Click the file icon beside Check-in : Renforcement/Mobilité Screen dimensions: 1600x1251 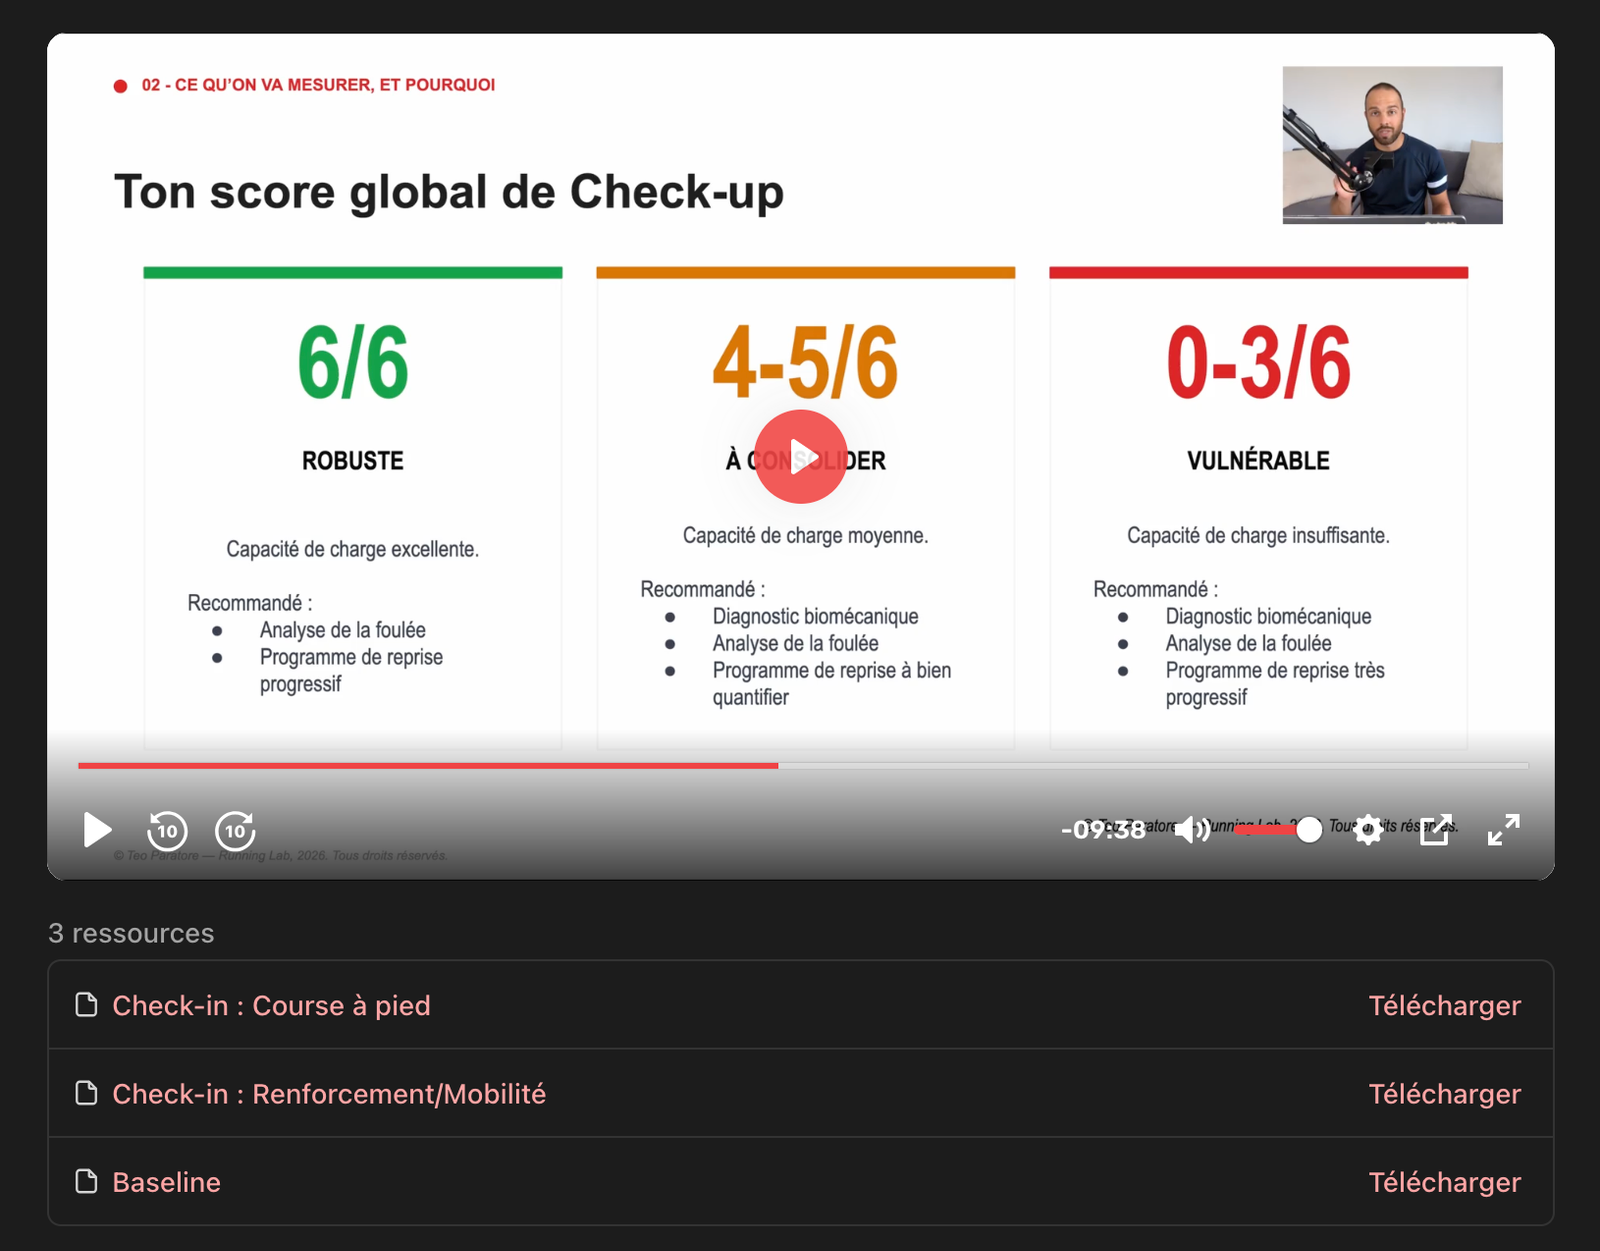tap(87, 1093)
